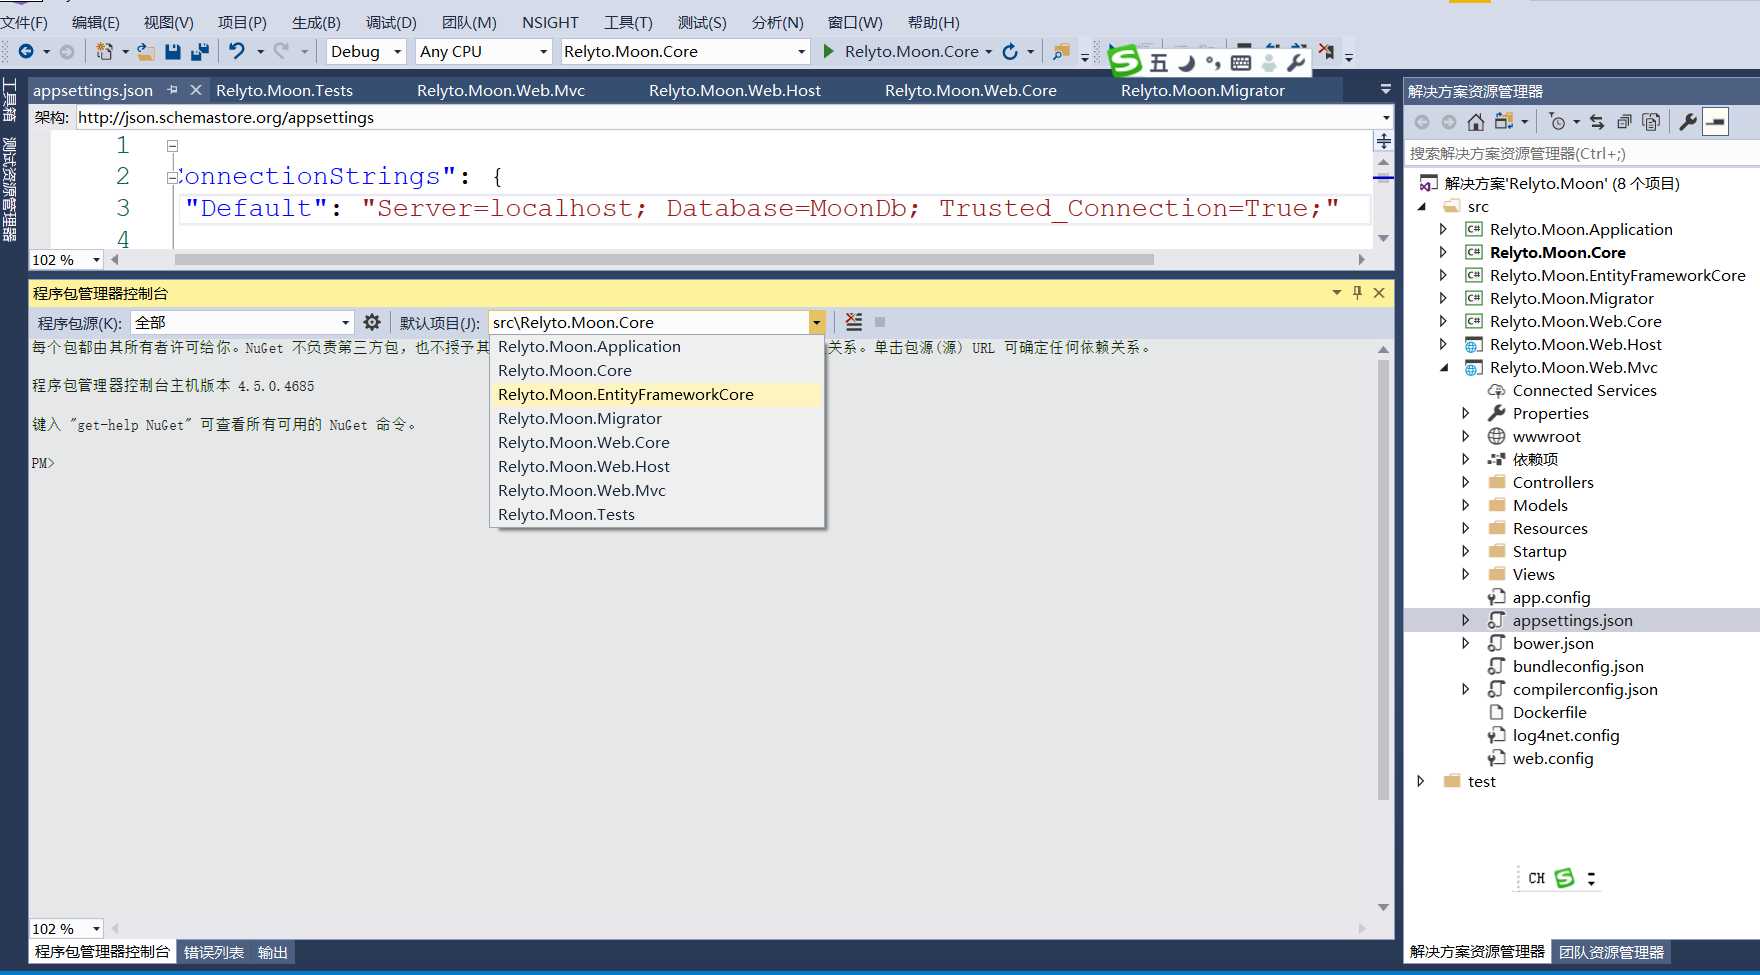This screenshot has width=1760, height=975.
Task: Select Relyto.Moon.Web.Host in default project list
Action: pos(657,466)
